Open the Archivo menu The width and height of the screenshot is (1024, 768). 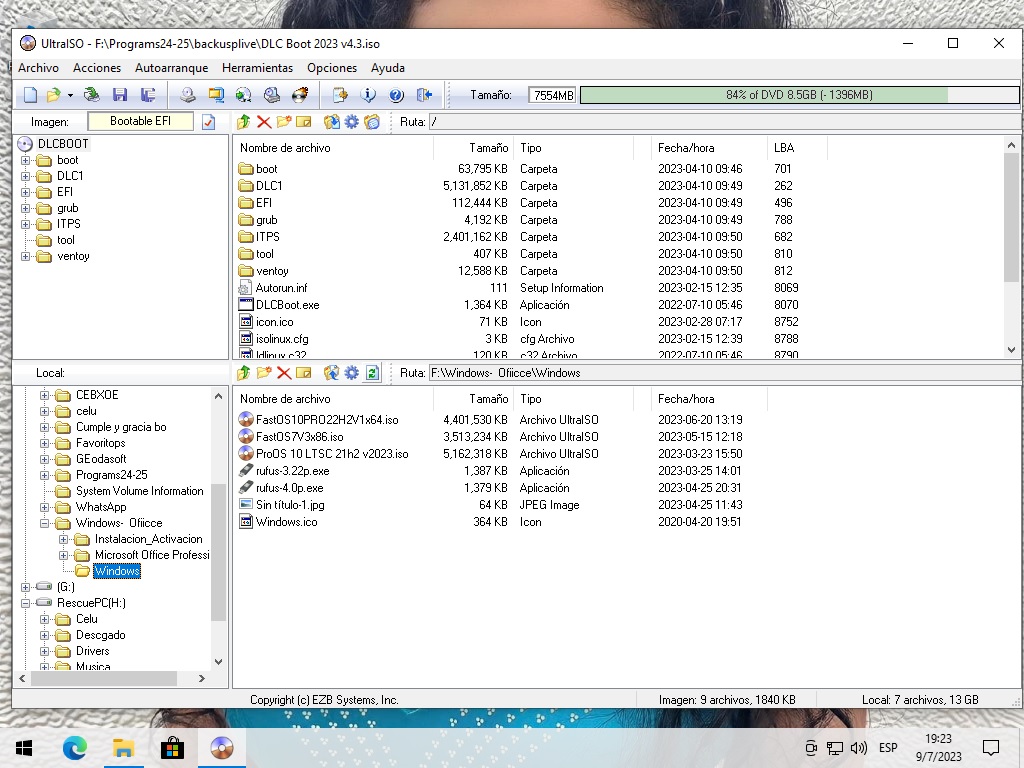39,68
